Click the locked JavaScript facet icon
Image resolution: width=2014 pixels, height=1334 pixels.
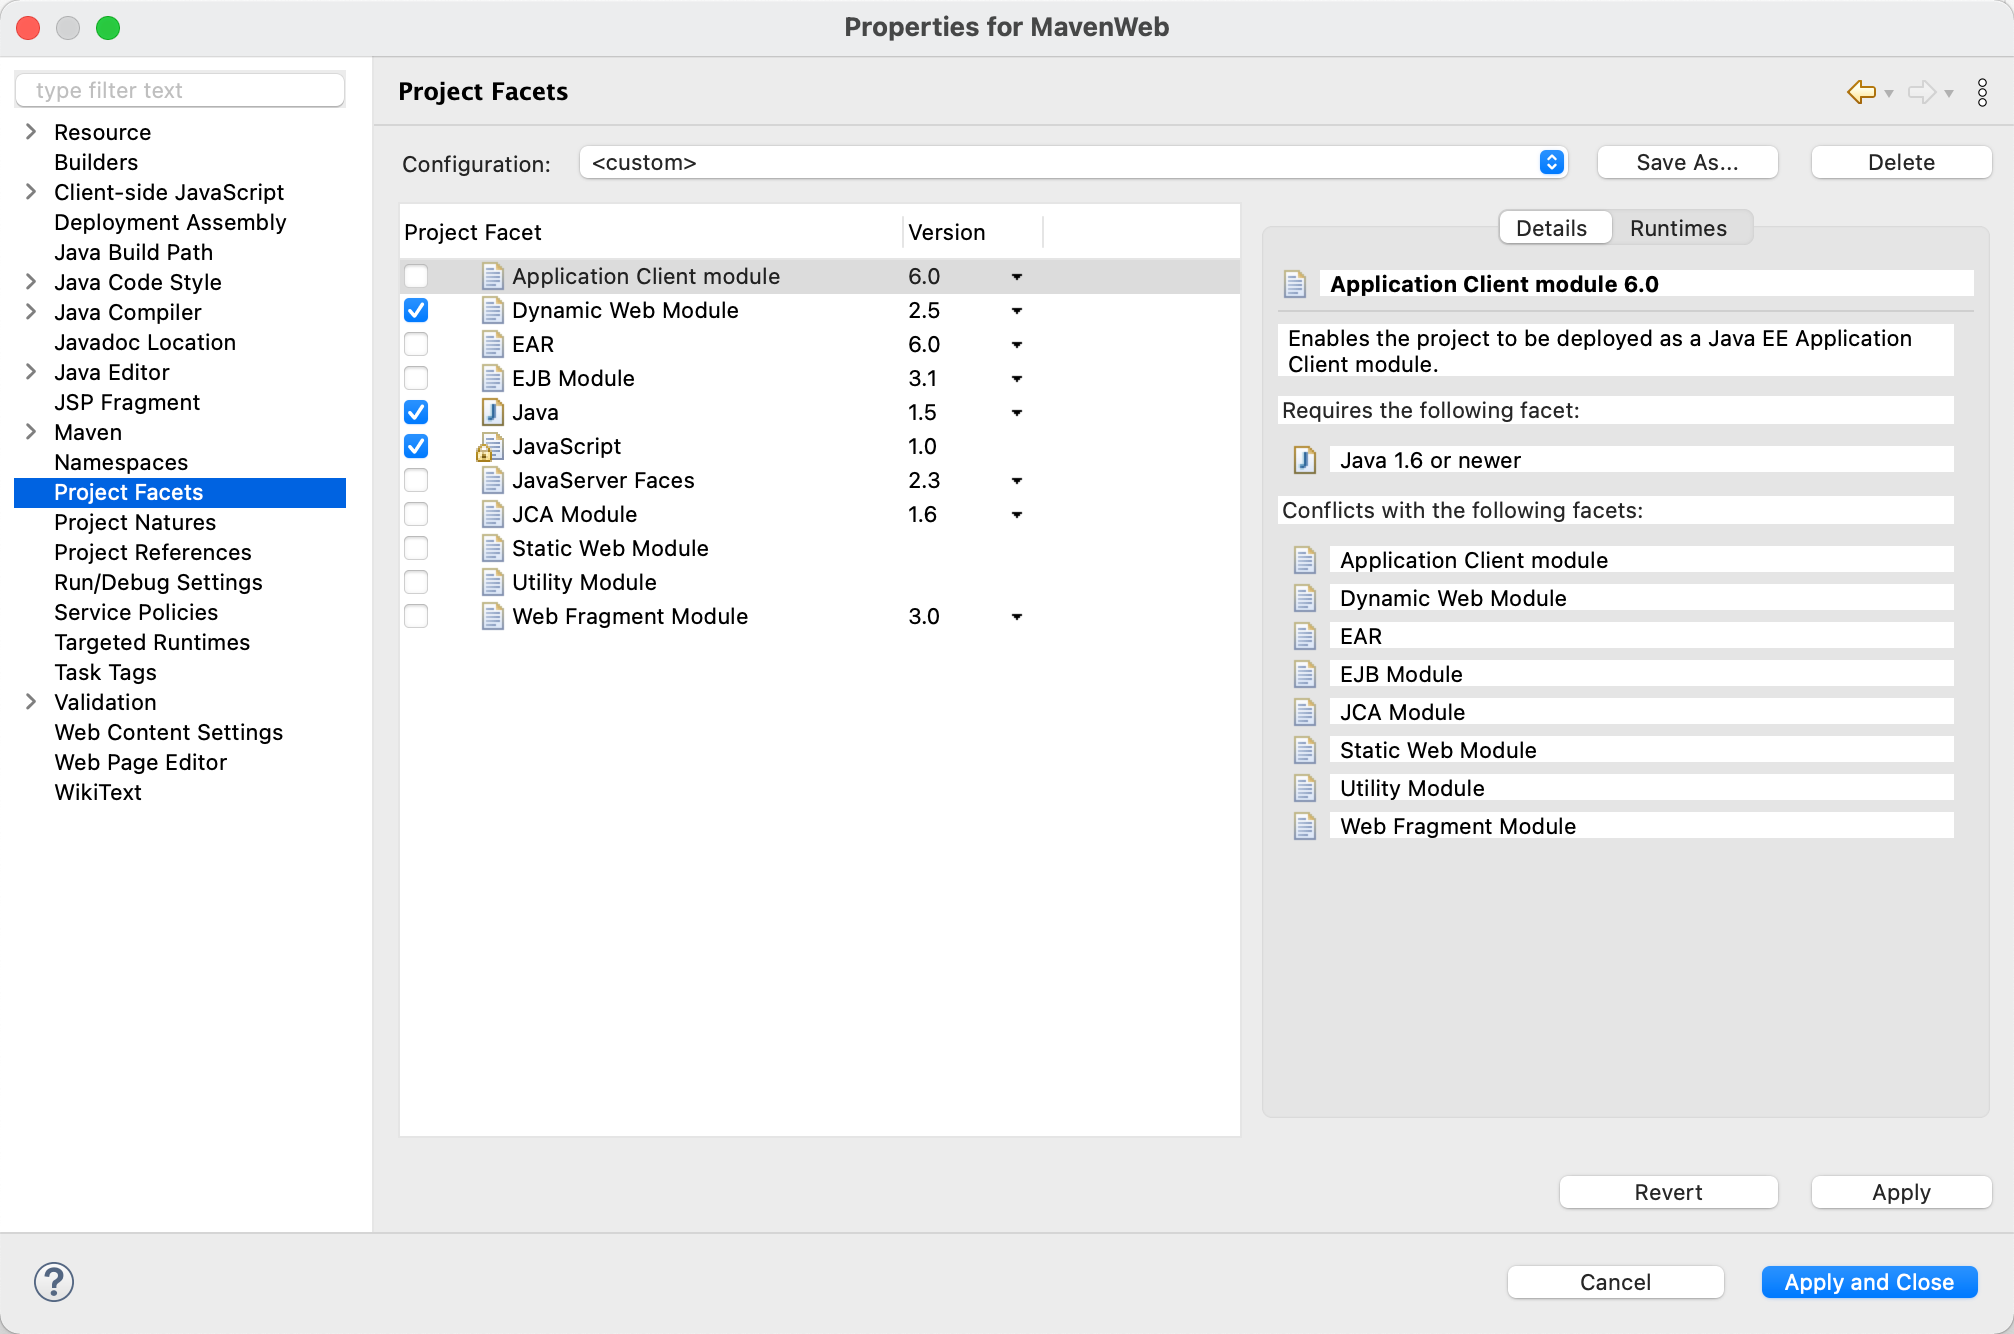[x=489, y=447]
